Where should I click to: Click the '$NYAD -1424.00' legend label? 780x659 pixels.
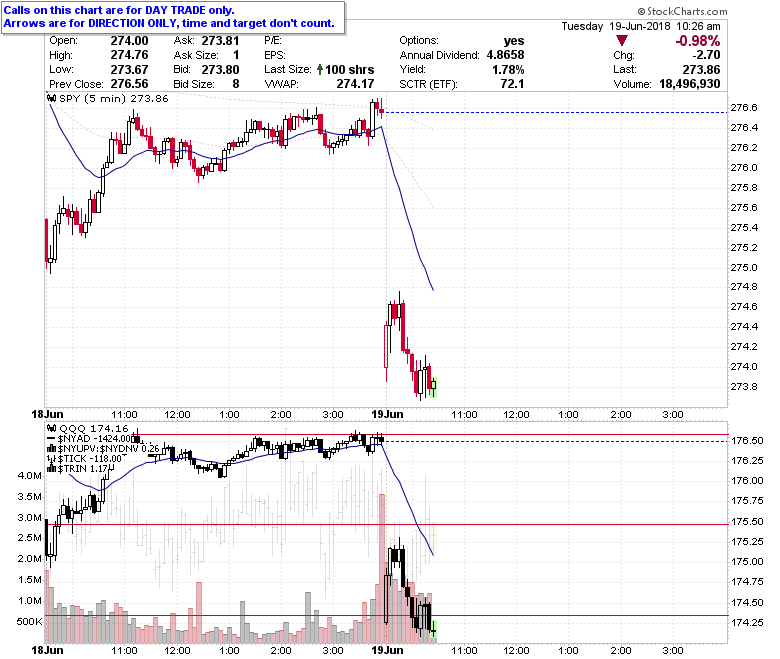coord(96,439)
